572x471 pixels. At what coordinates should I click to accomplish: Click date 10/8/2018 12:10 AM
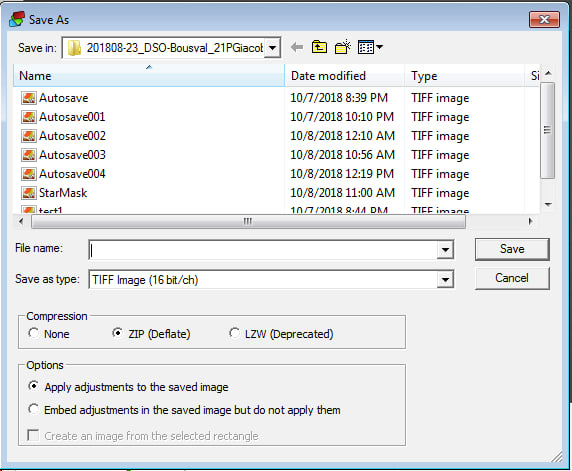pyautogui.click(x=343, y=136)
